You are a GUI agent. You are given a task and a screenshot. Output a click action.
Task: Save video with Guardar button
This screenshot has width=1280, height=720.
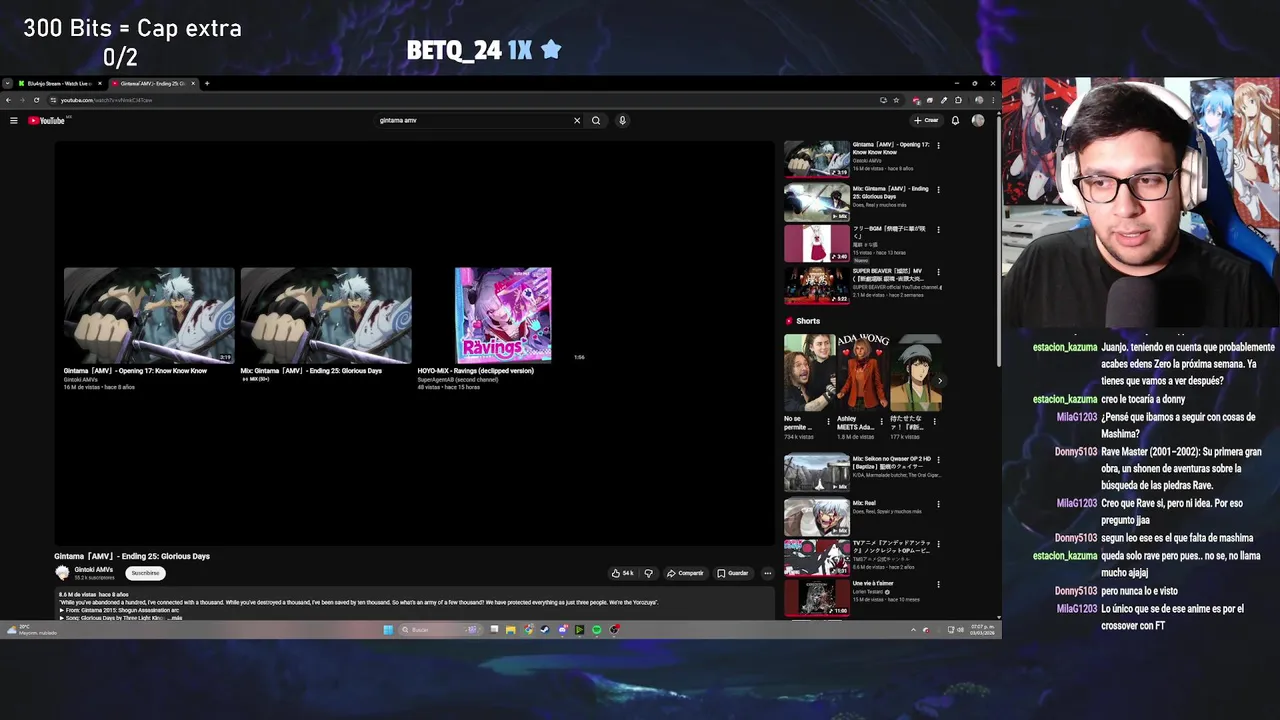(x=733, y=573)
